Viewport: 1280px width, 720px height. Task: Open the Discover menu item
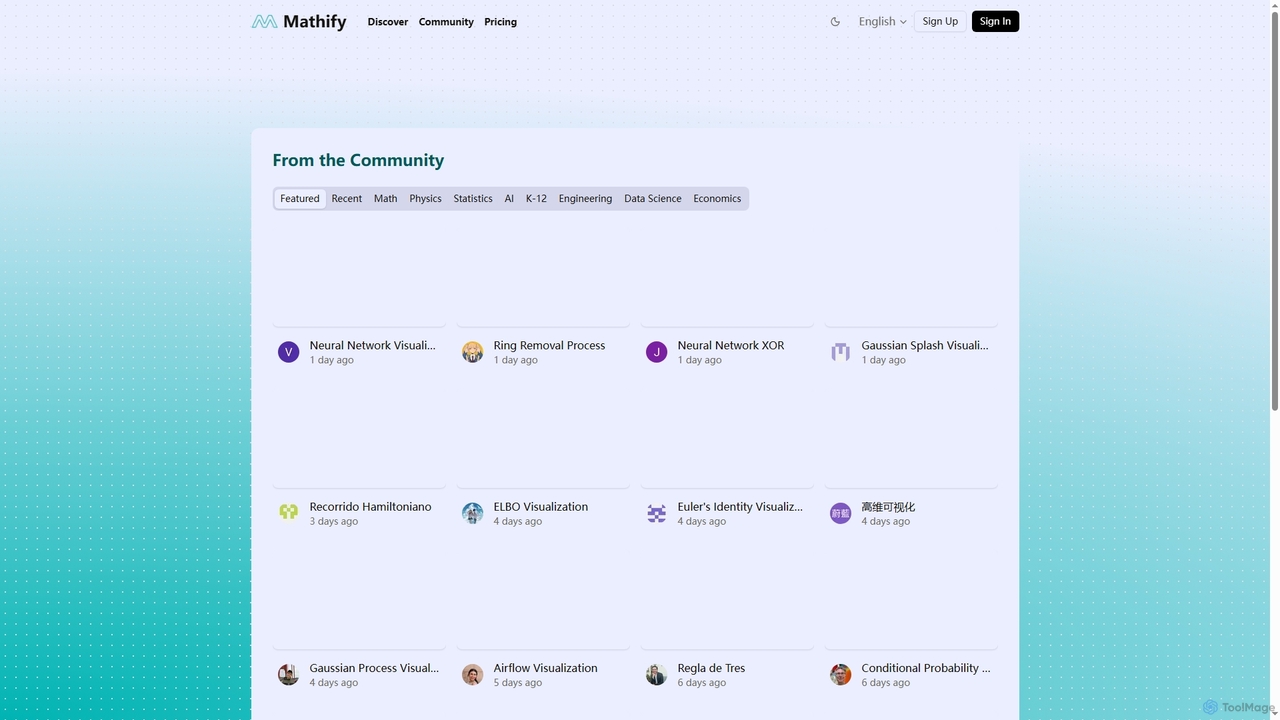pos(388,21)
